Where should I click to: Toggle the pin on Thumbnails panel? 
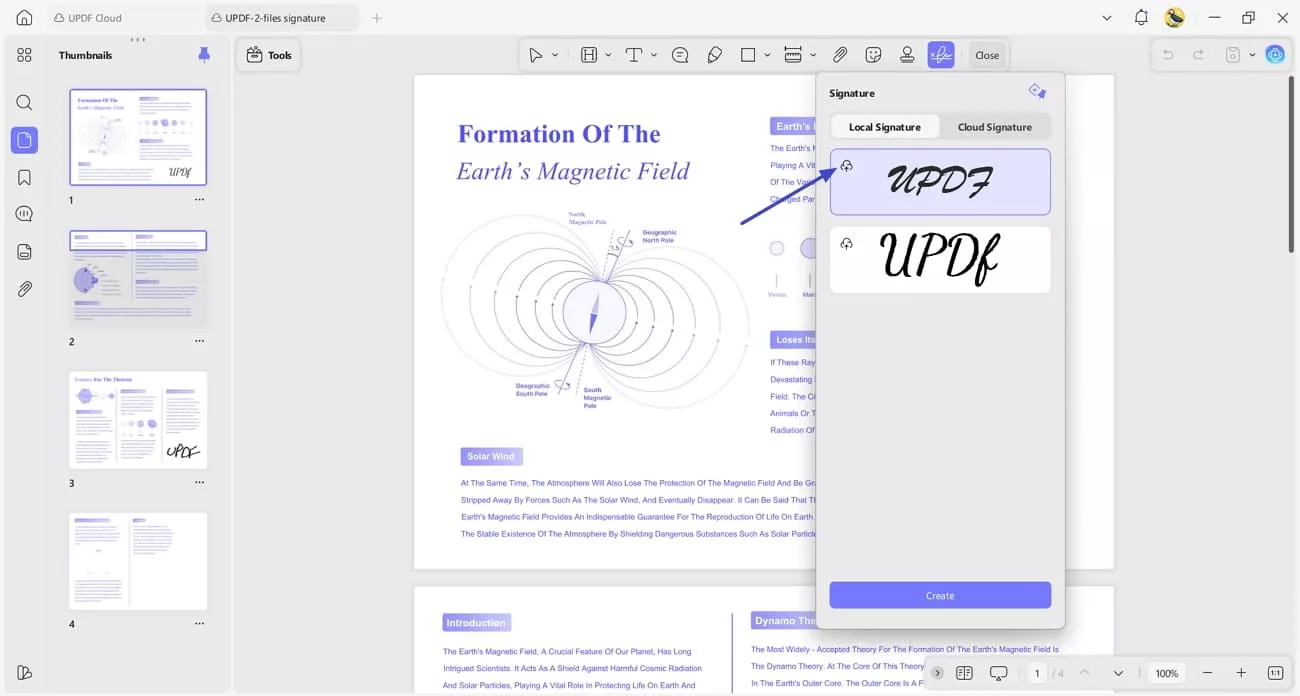(x=204, y=55)
